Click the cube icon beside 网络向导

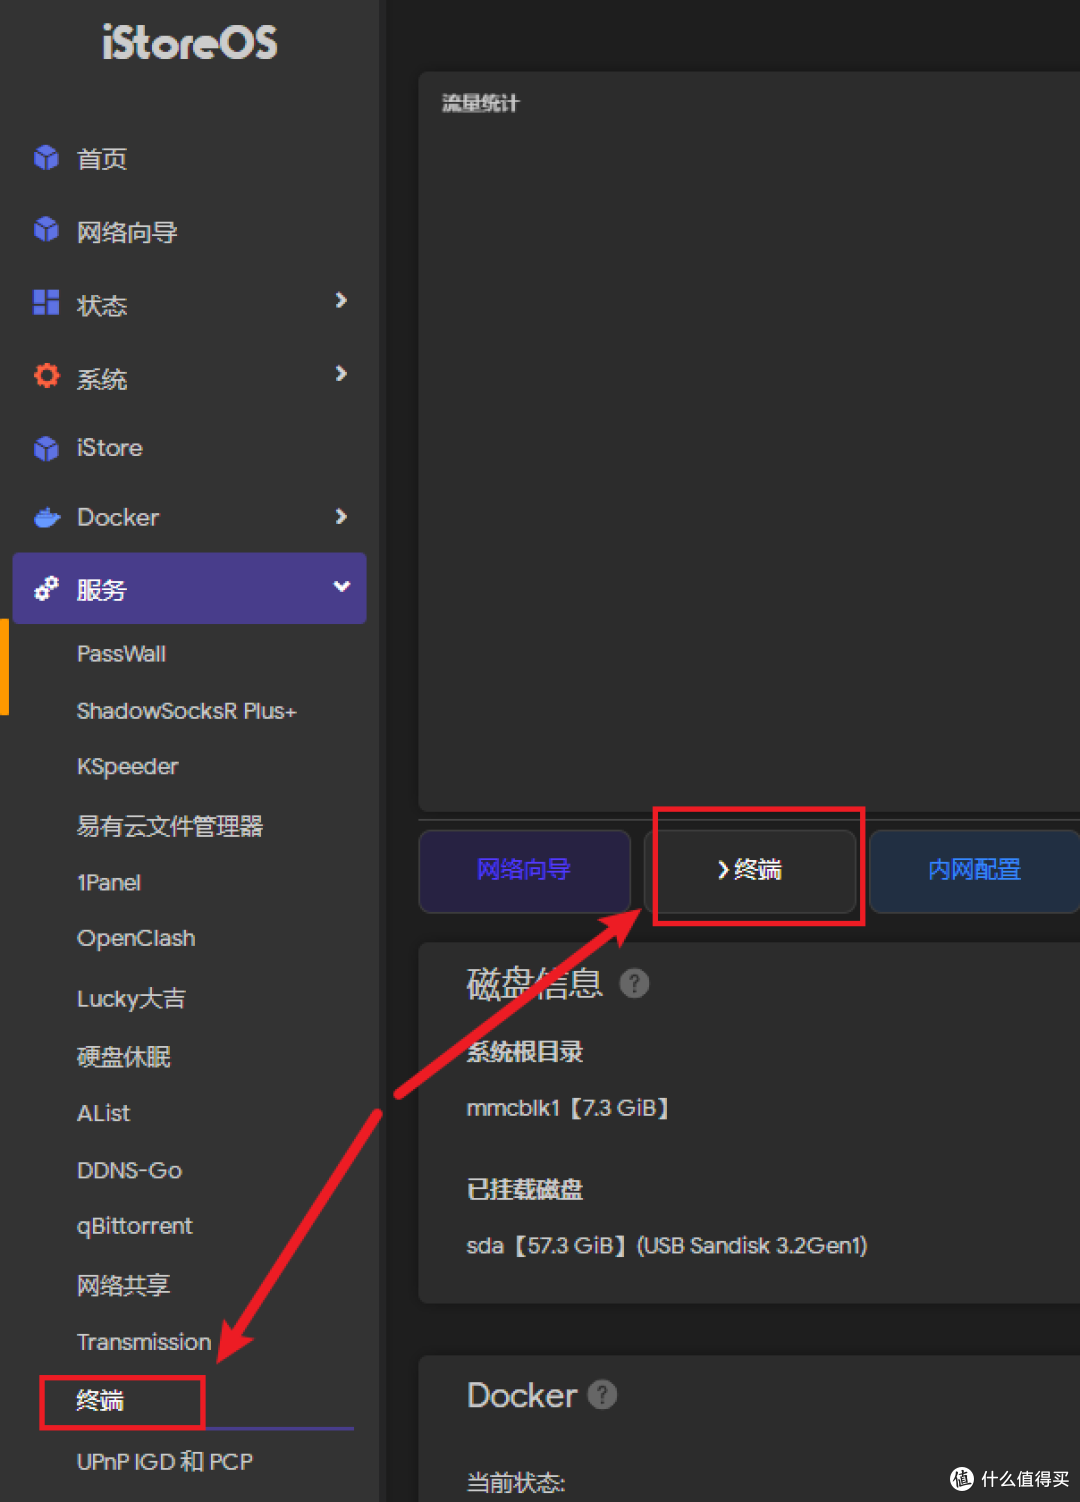click(46, 230)
